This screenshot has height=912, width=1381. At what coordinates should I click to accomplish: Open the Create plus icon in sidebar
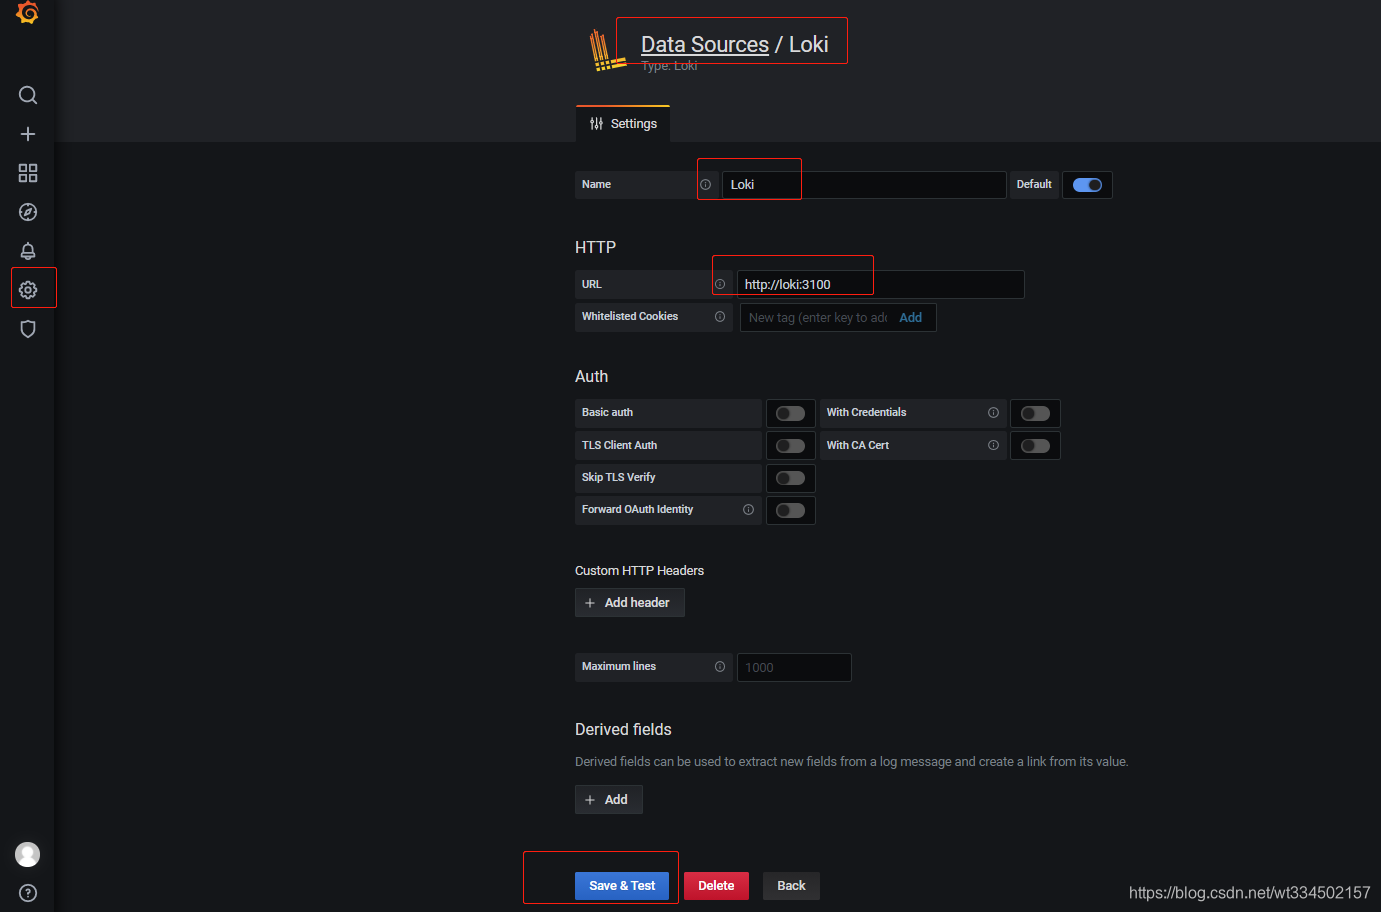click(28, 134)
